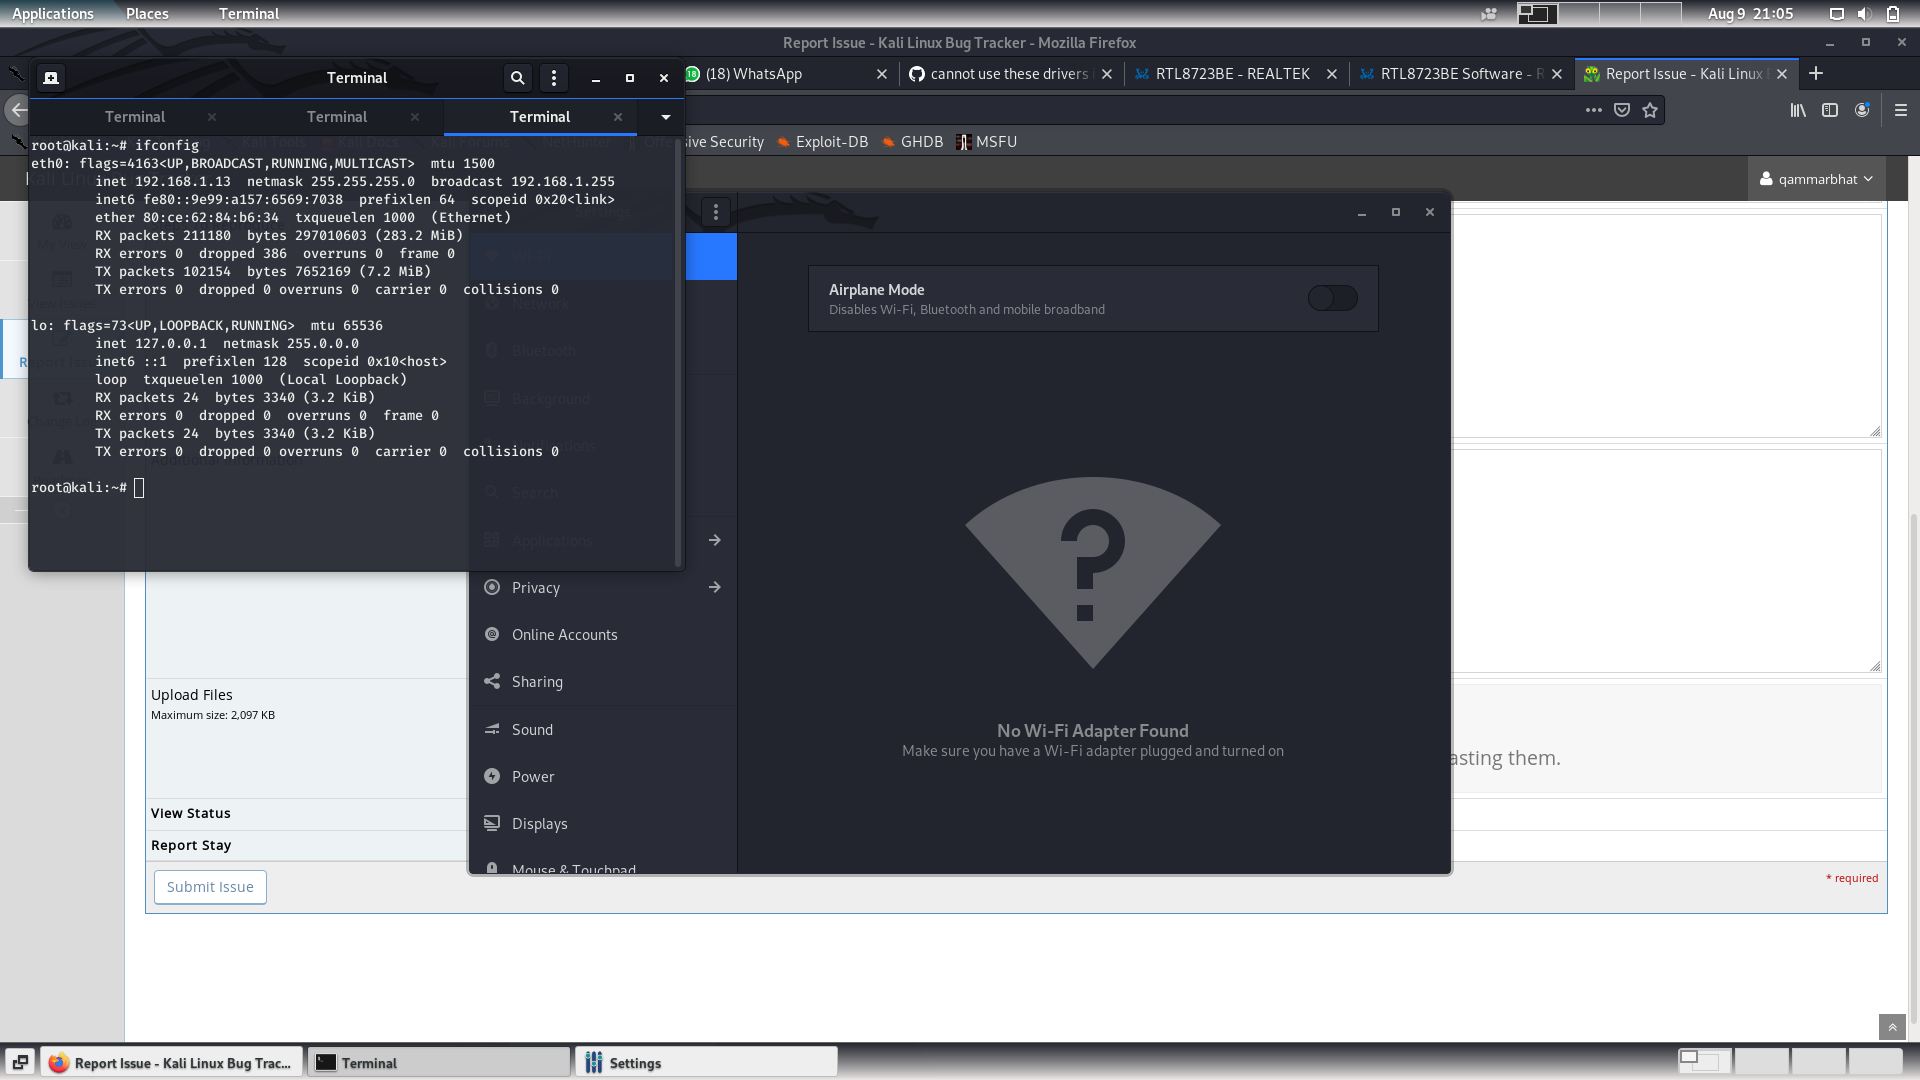1920x1080 pixels.
Task: Select Sound in the Settings sidebar
Action: pos(532,730)
